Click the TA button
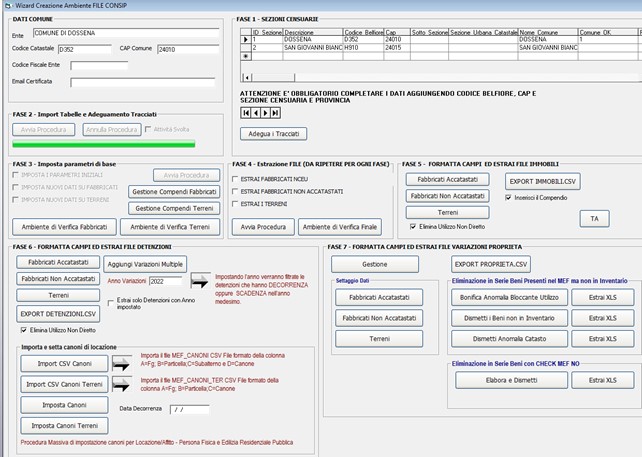Screen dimensions: 642x457 coord(595,219)
